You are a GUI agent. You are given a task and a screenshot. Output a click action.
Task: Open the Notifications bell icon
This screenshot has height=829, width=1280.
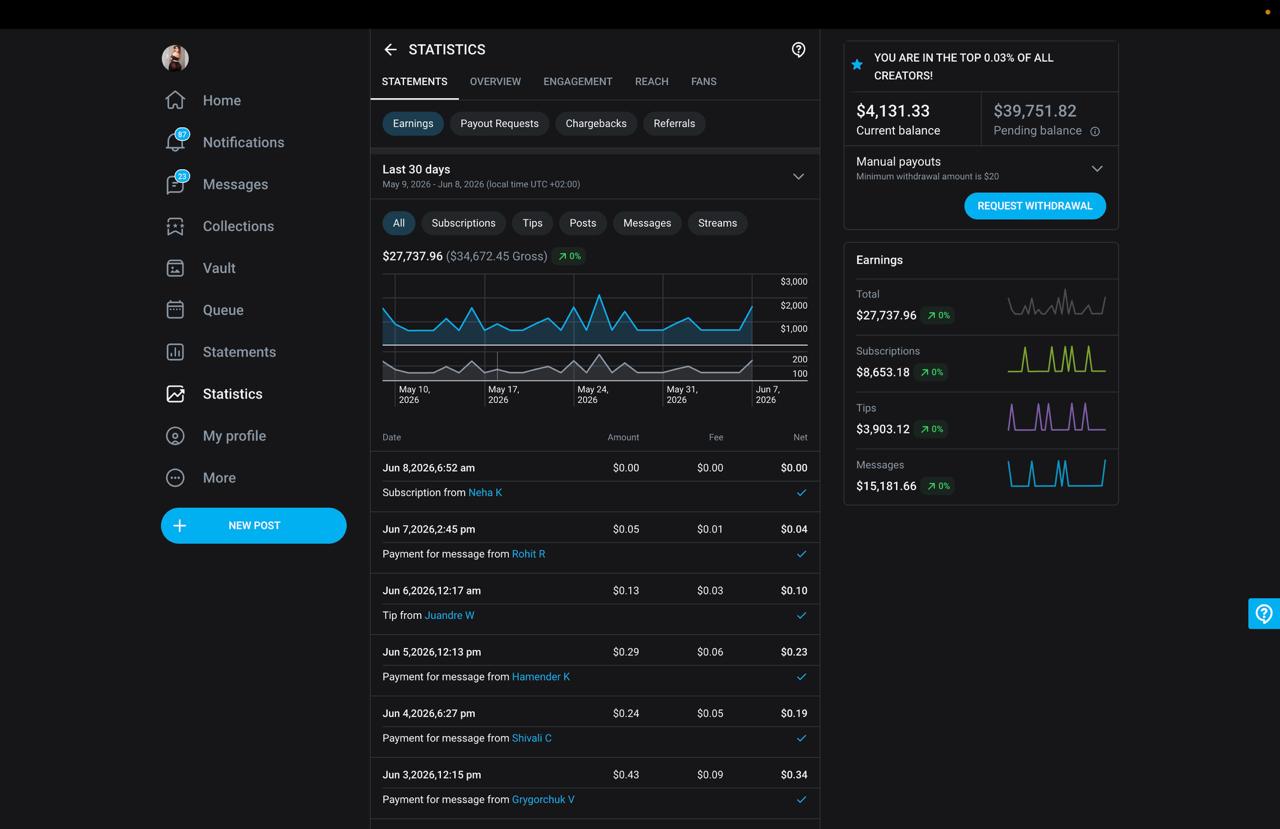coord(175,142)
